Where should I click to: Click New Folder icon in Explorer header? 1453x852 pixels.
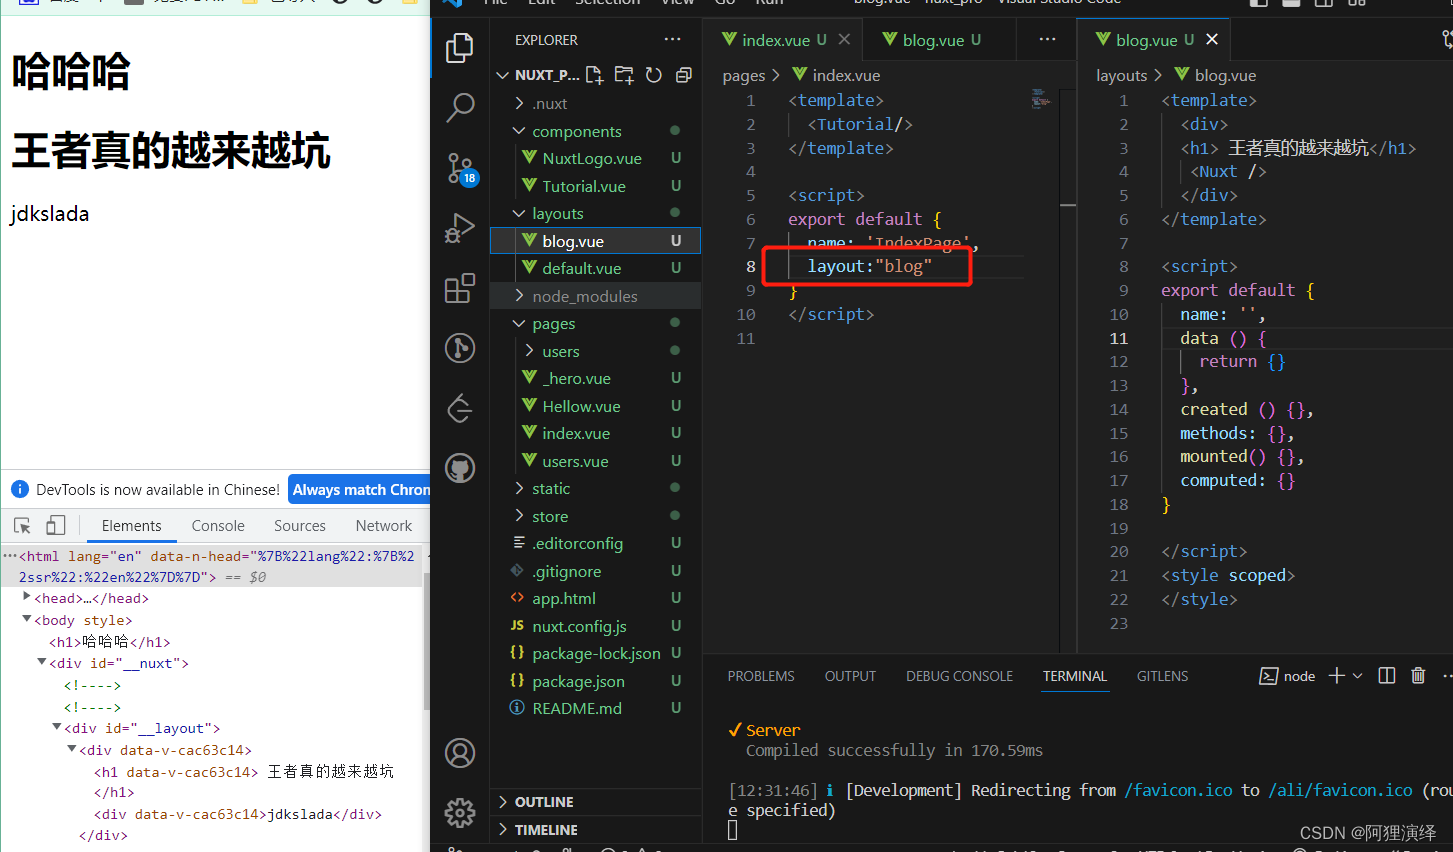[x=624, y=75]
